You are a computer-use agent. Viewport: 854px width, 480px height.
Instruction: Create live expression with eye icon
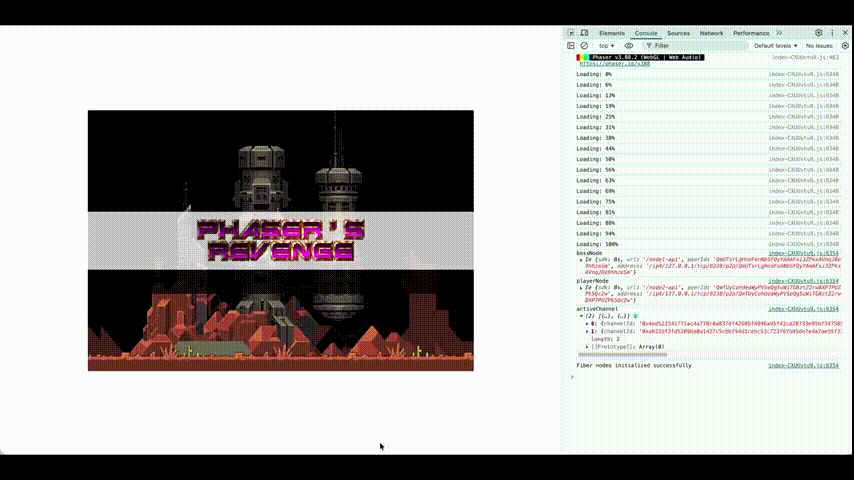point(629,45)
